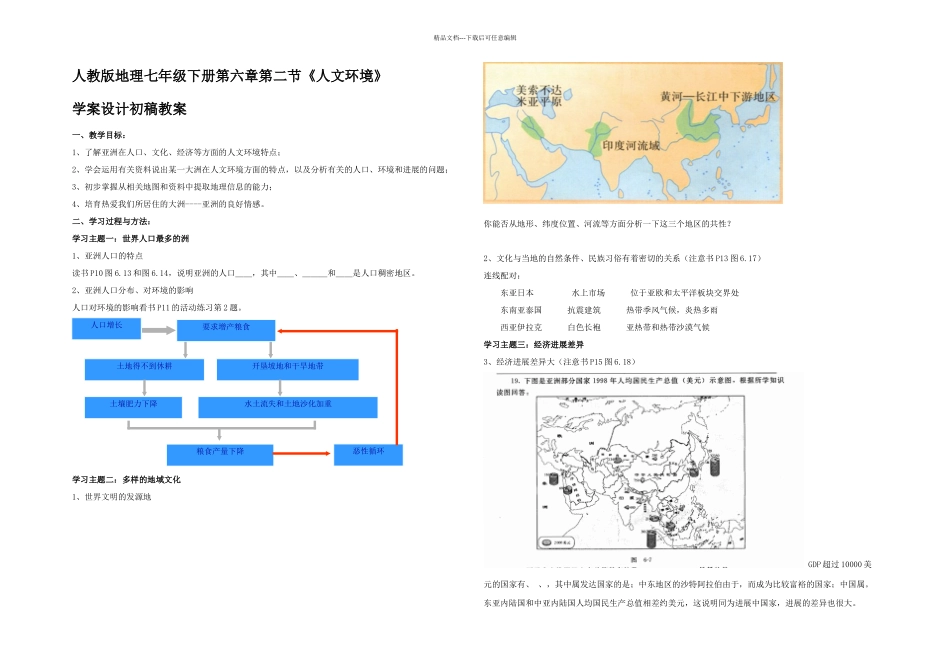This screenshot has height=672, width=950.
Task: Click matching item 水上市场
Action: tap(588, 293)
